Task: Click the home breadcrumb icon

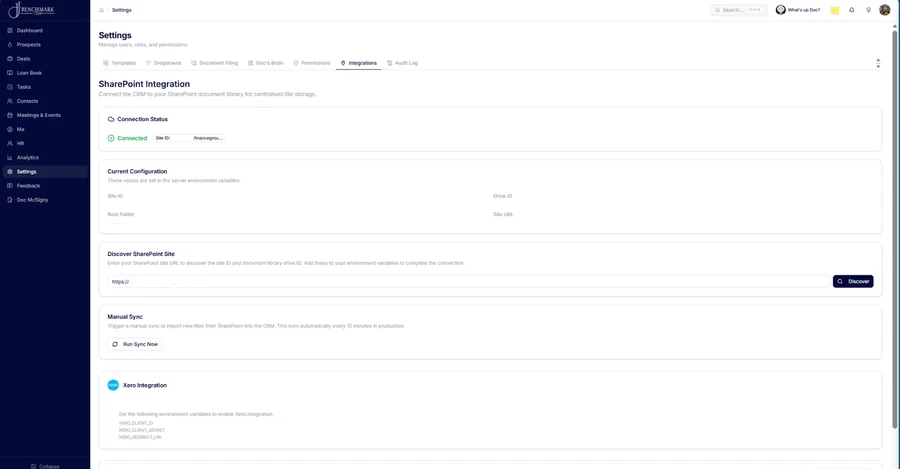Action: coord(102,10)
